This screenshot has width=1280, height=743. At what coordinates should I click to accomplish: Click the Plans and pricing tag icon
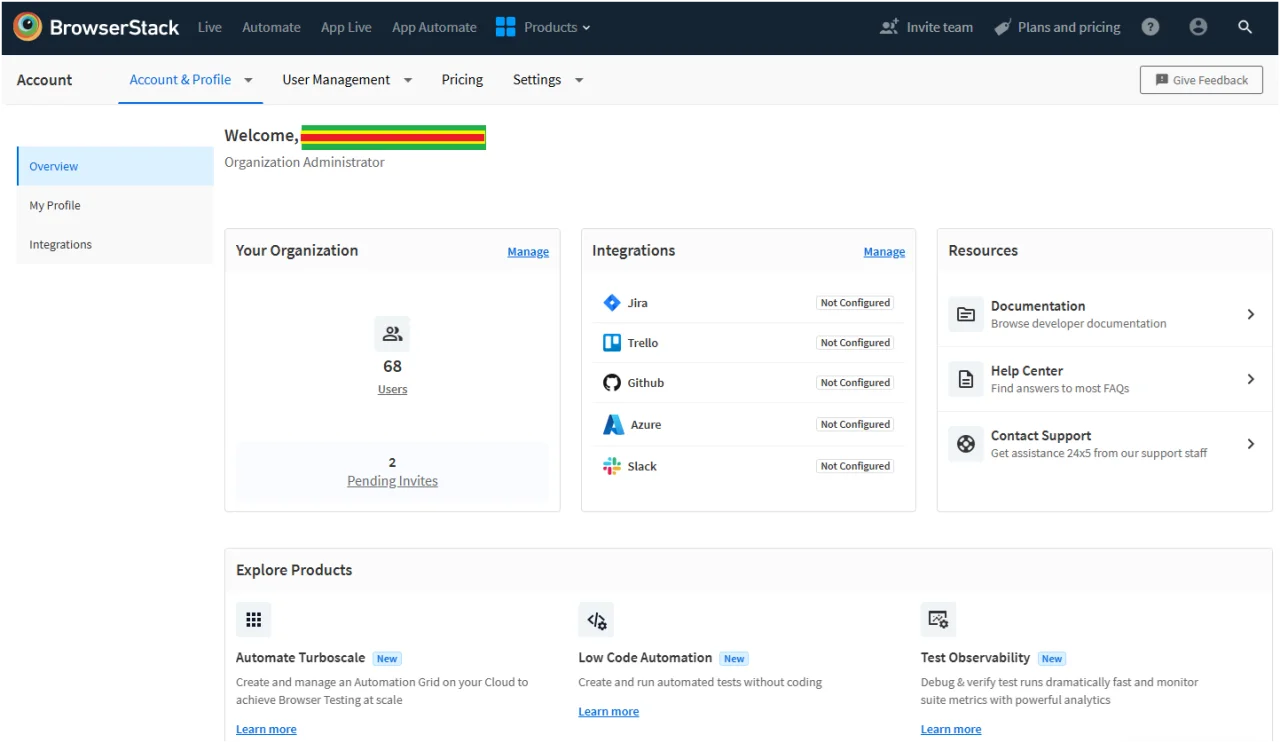point(1003,28)
